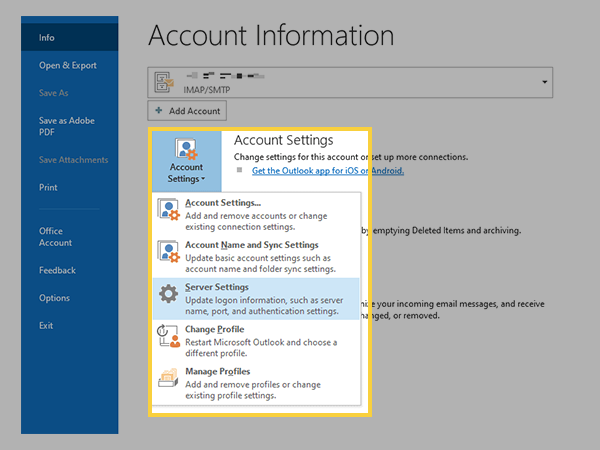Expand the IMAP/SMTP account dropdown arrow

[x=544, y=82]
